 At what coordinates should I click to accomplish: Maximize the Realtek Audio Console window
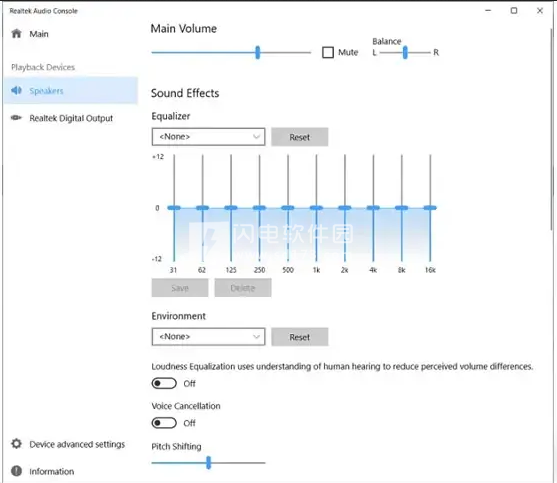514,11
